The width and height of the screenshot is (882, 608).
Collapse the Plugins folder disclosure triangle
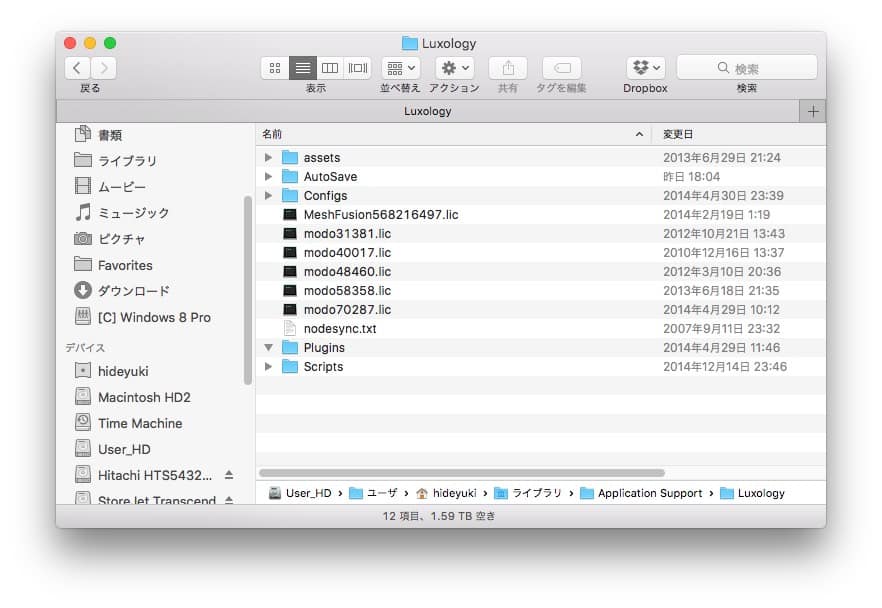[268, 348]
